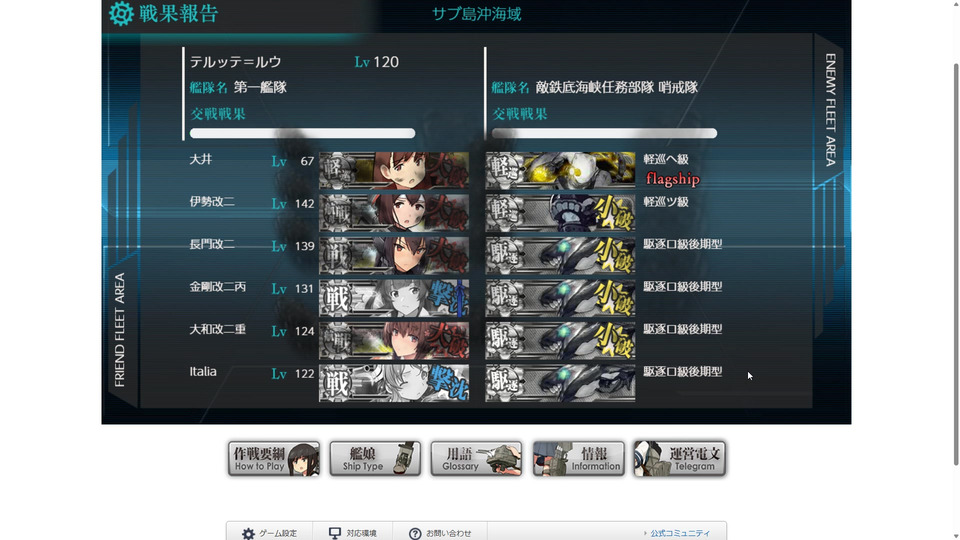Open the 作戦要綱 How to Play button

(274, 459)
